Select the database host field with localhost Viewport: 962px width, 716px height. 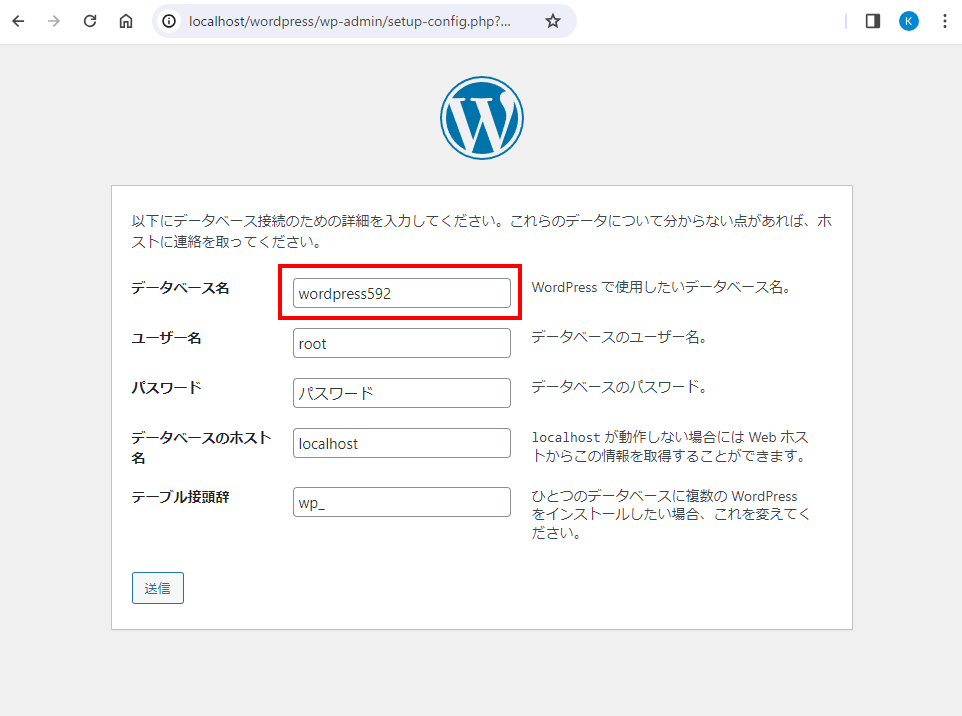401,443
